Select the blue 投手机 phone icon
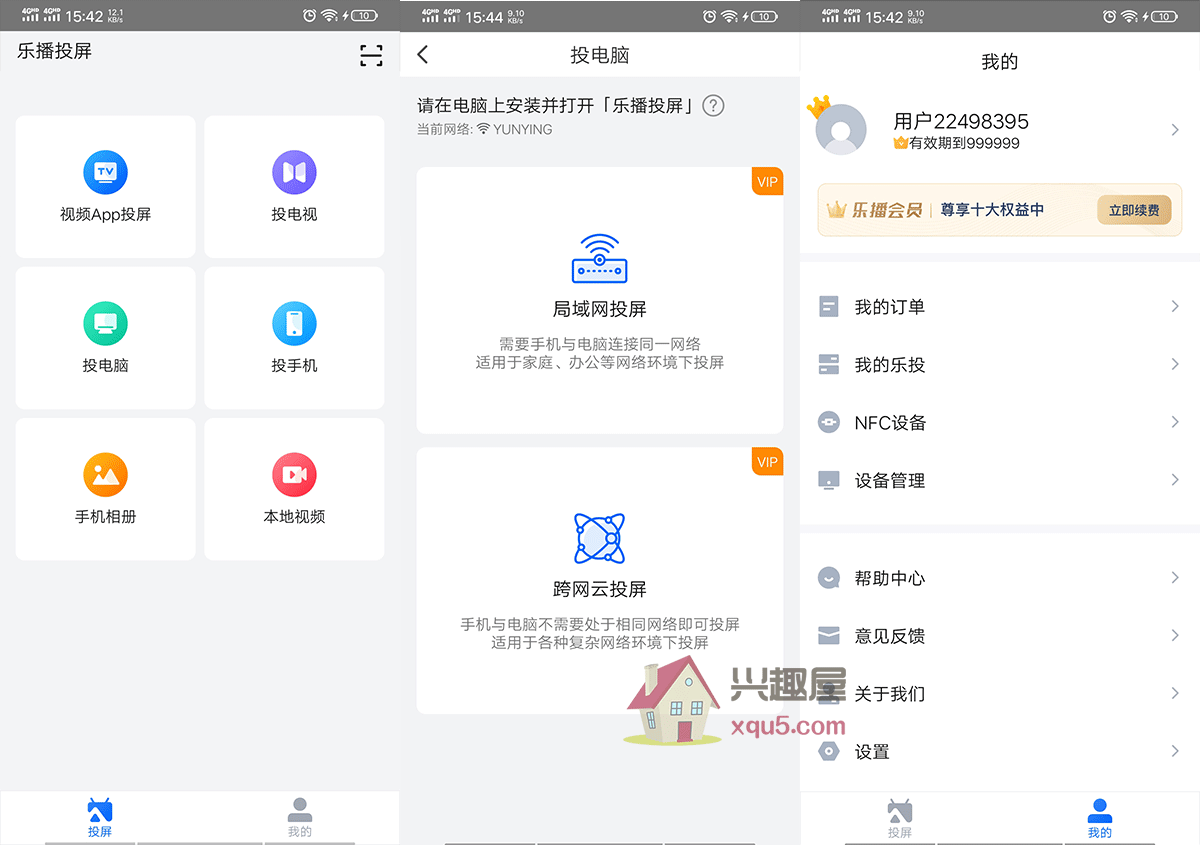The width and height of the screenshot is (1200, 845). click(x=294, y=323)
